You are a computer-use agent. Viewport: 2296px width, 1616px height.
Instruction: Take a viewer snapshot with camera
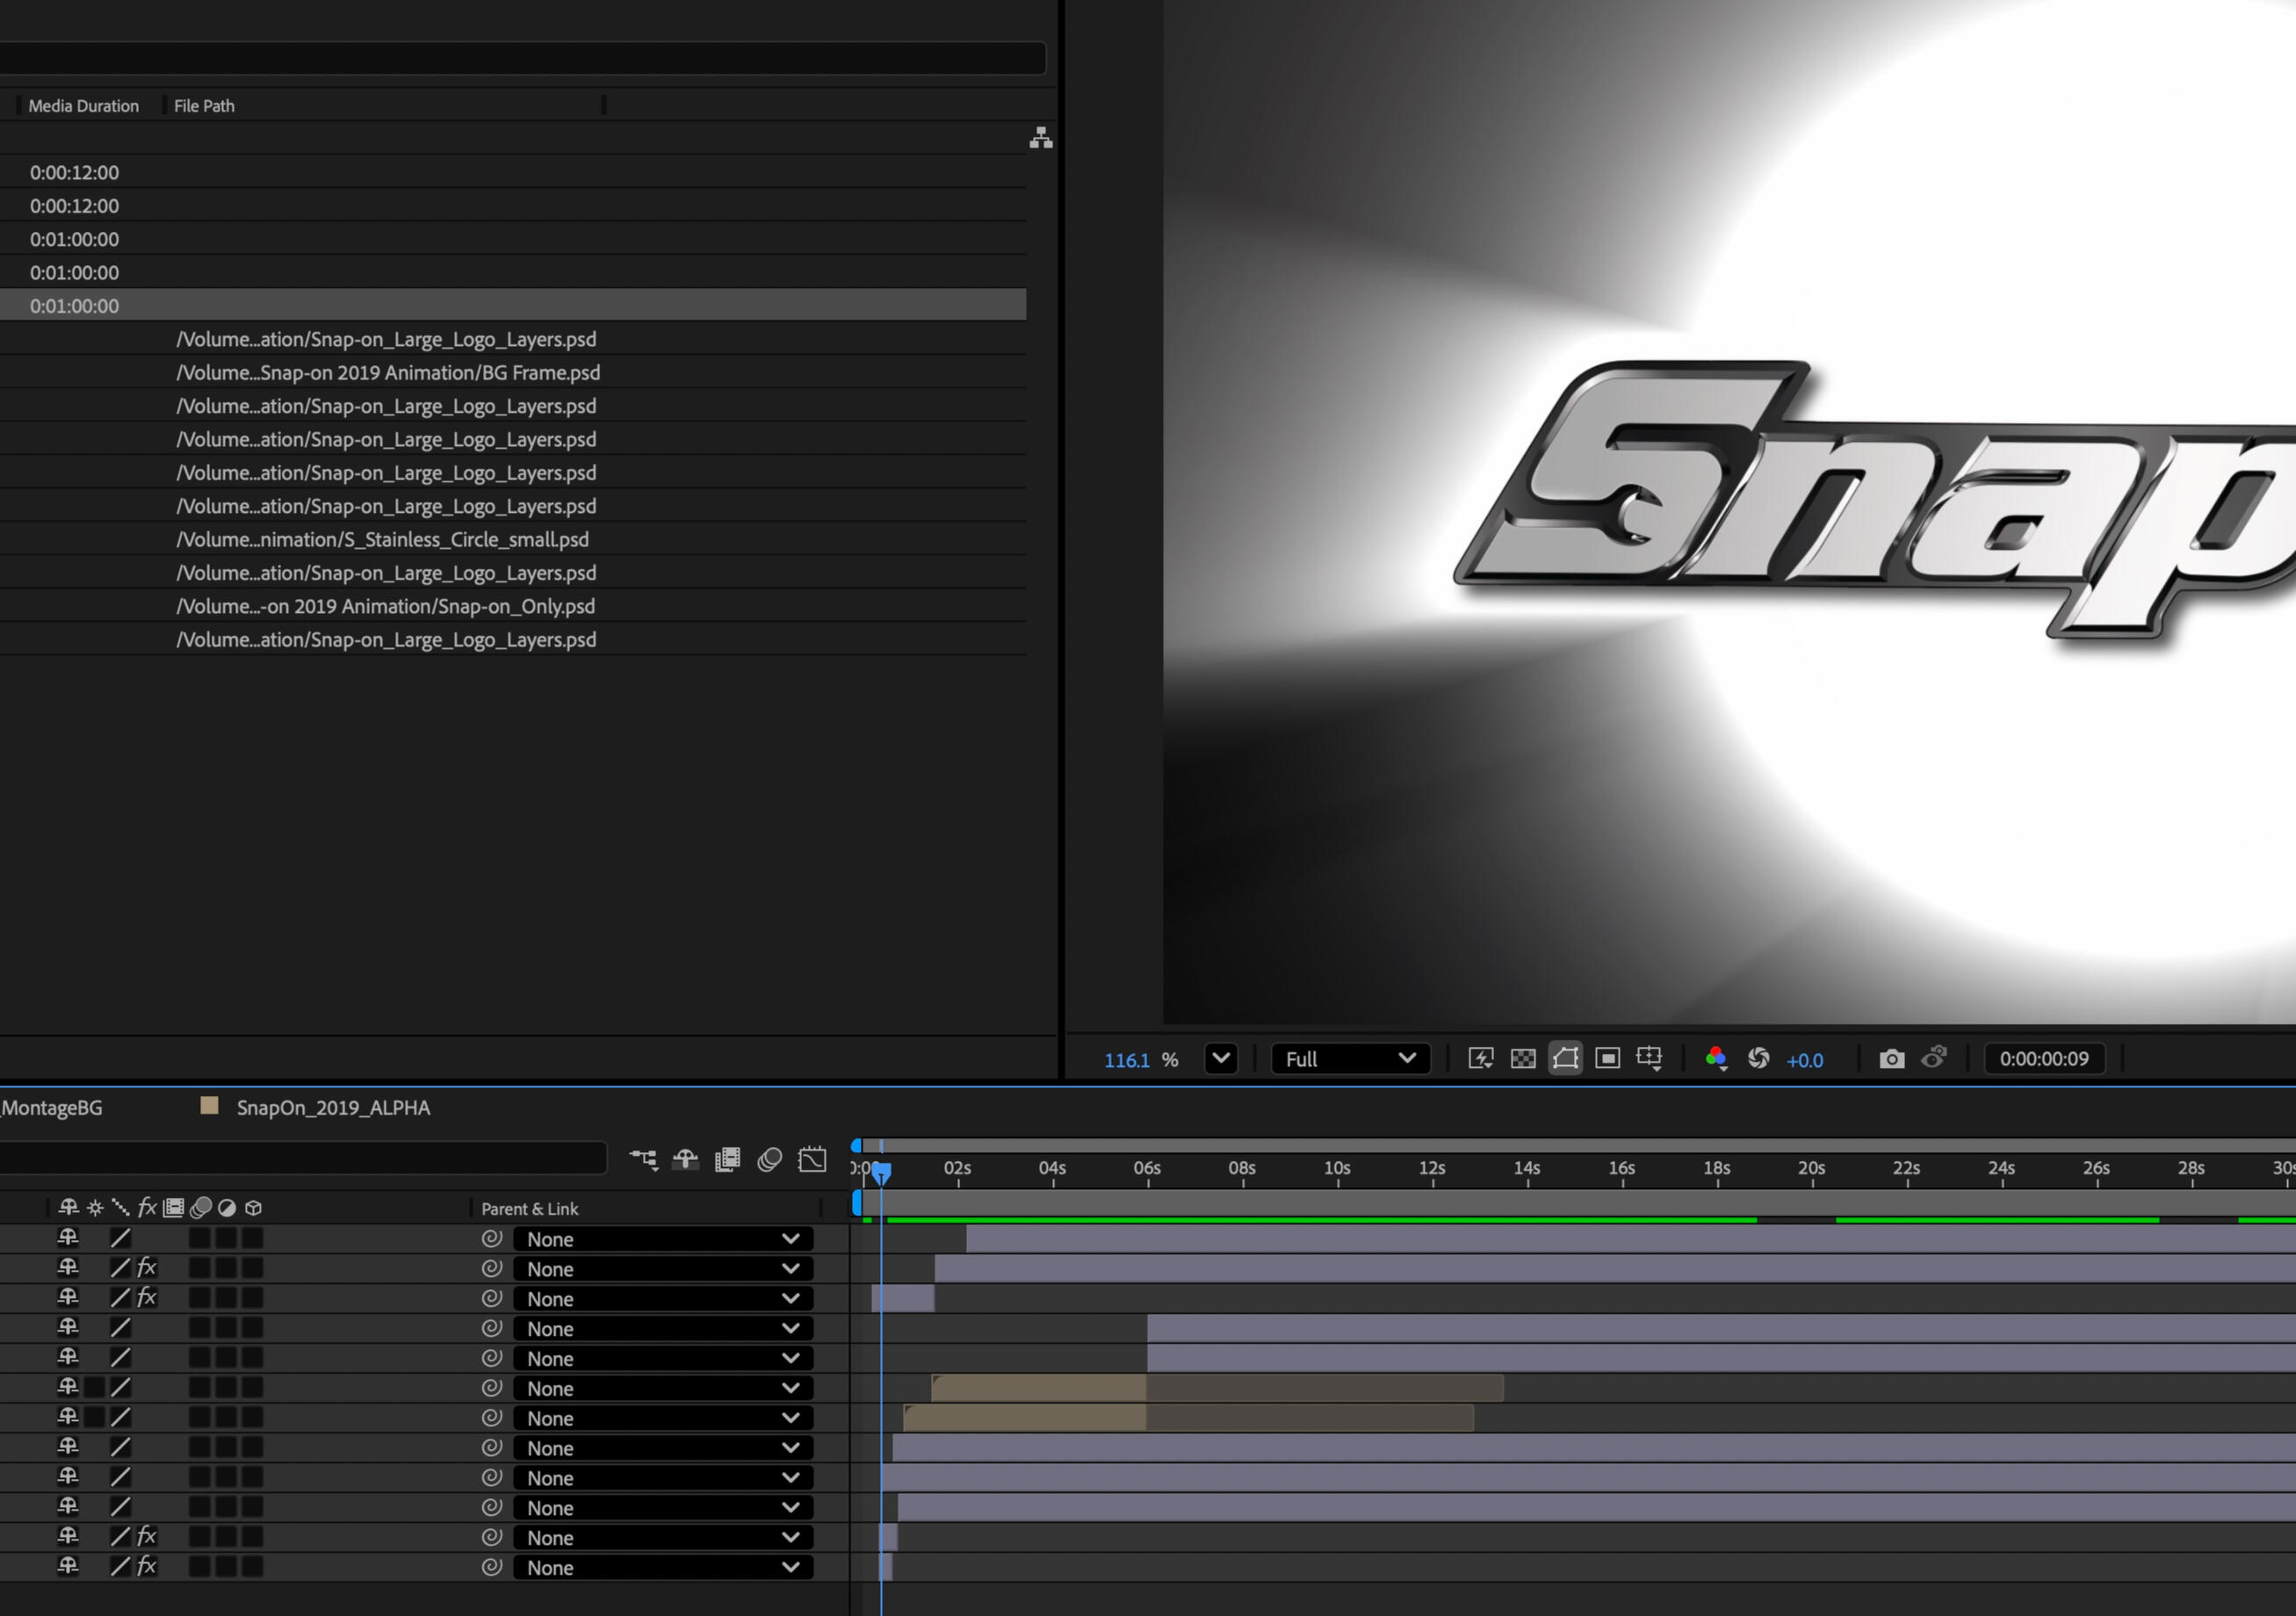point(1891,1059)
